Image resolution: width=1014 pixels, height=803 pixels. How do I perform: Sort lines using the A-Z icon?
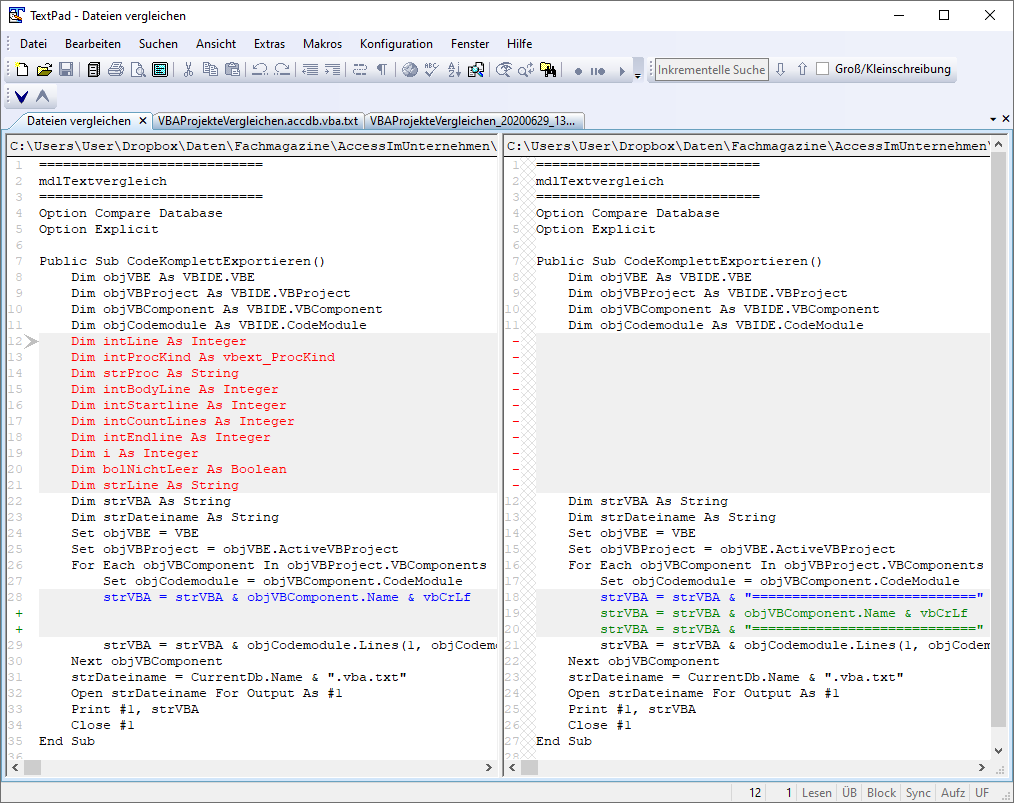(452, 70)
